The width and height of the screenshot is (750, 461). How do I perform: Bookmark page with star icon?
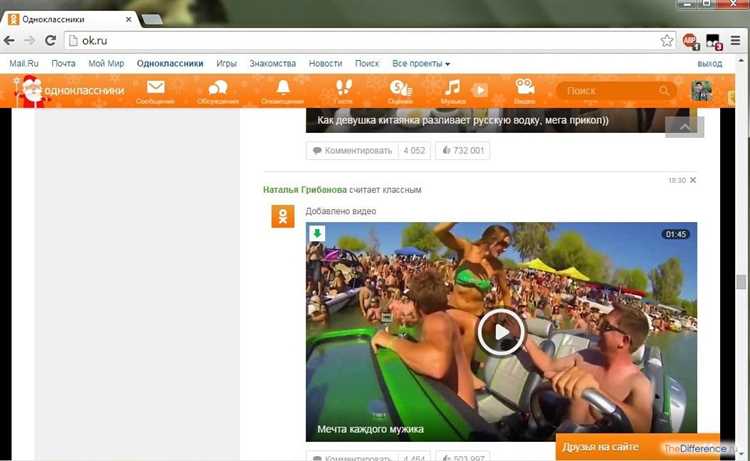(667, 41)
